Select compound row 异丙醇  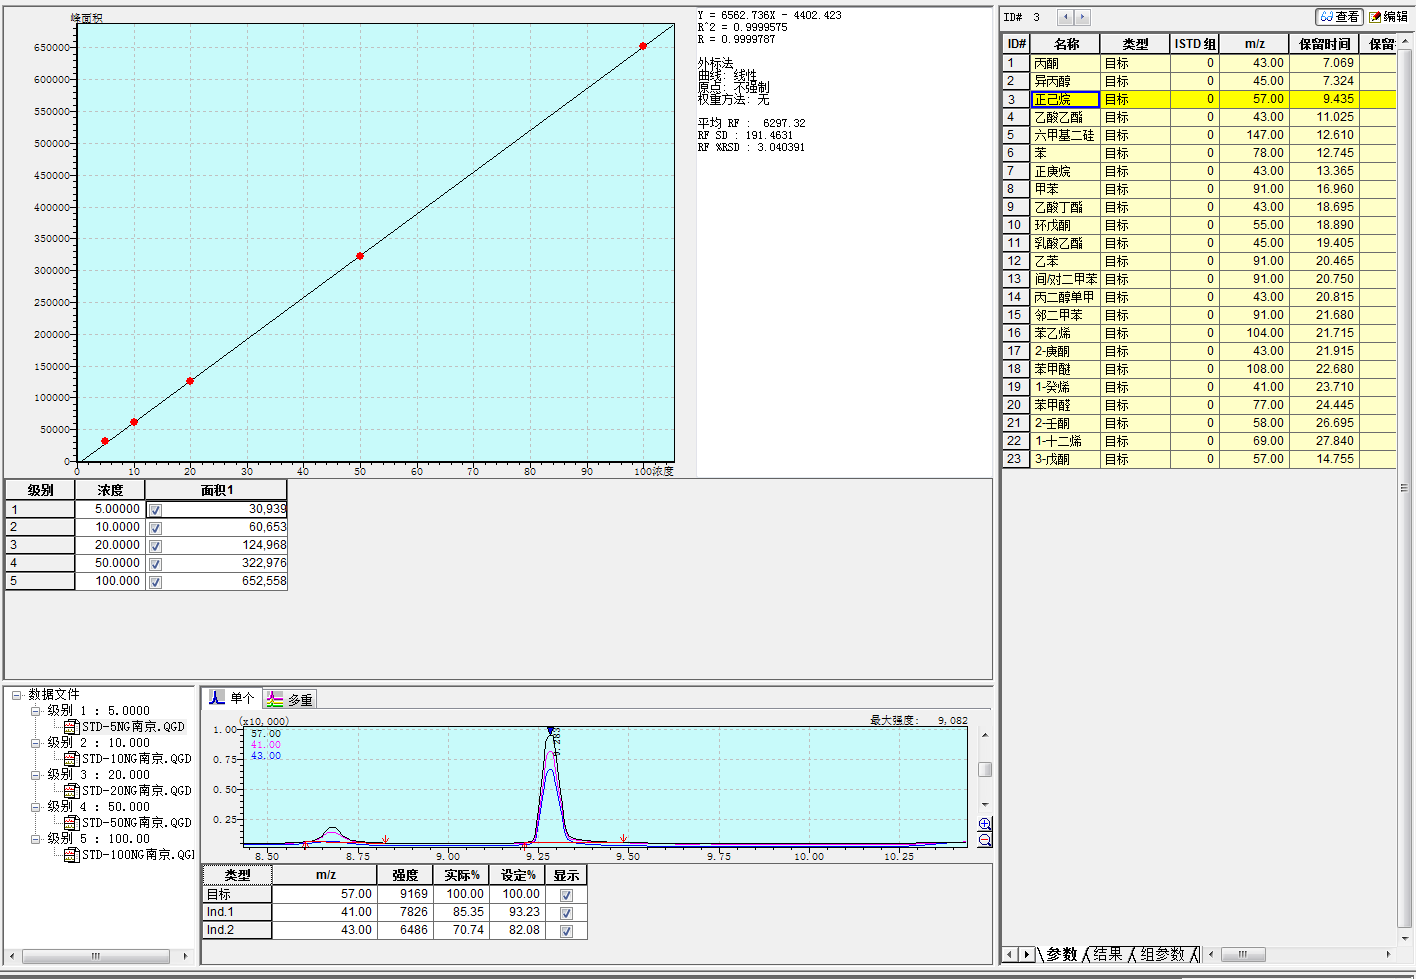tap(1198, 81)
